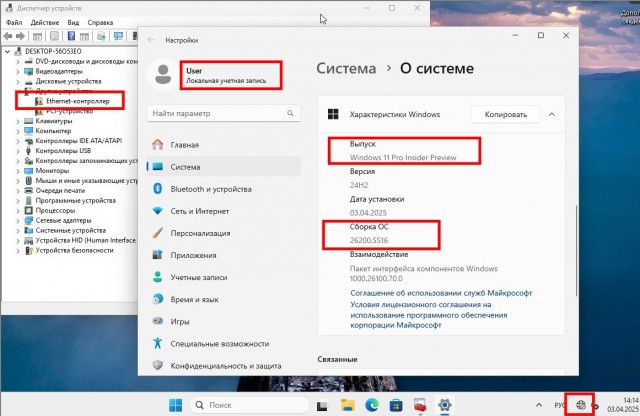Toggle the console tree toolbar icon in Device Manager
The image size is (640, 416).
[37, 36]
